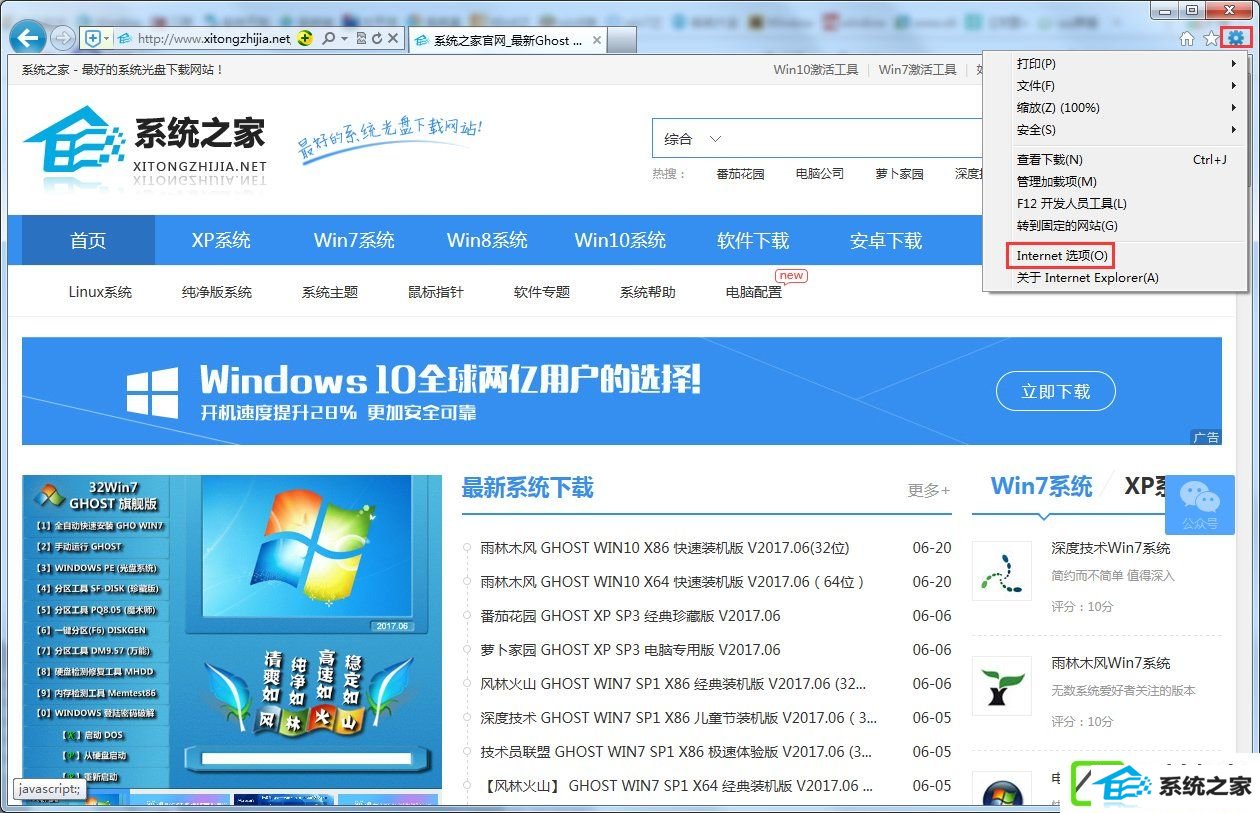Stop loading with the X icon in address bar

coord(393,38)
